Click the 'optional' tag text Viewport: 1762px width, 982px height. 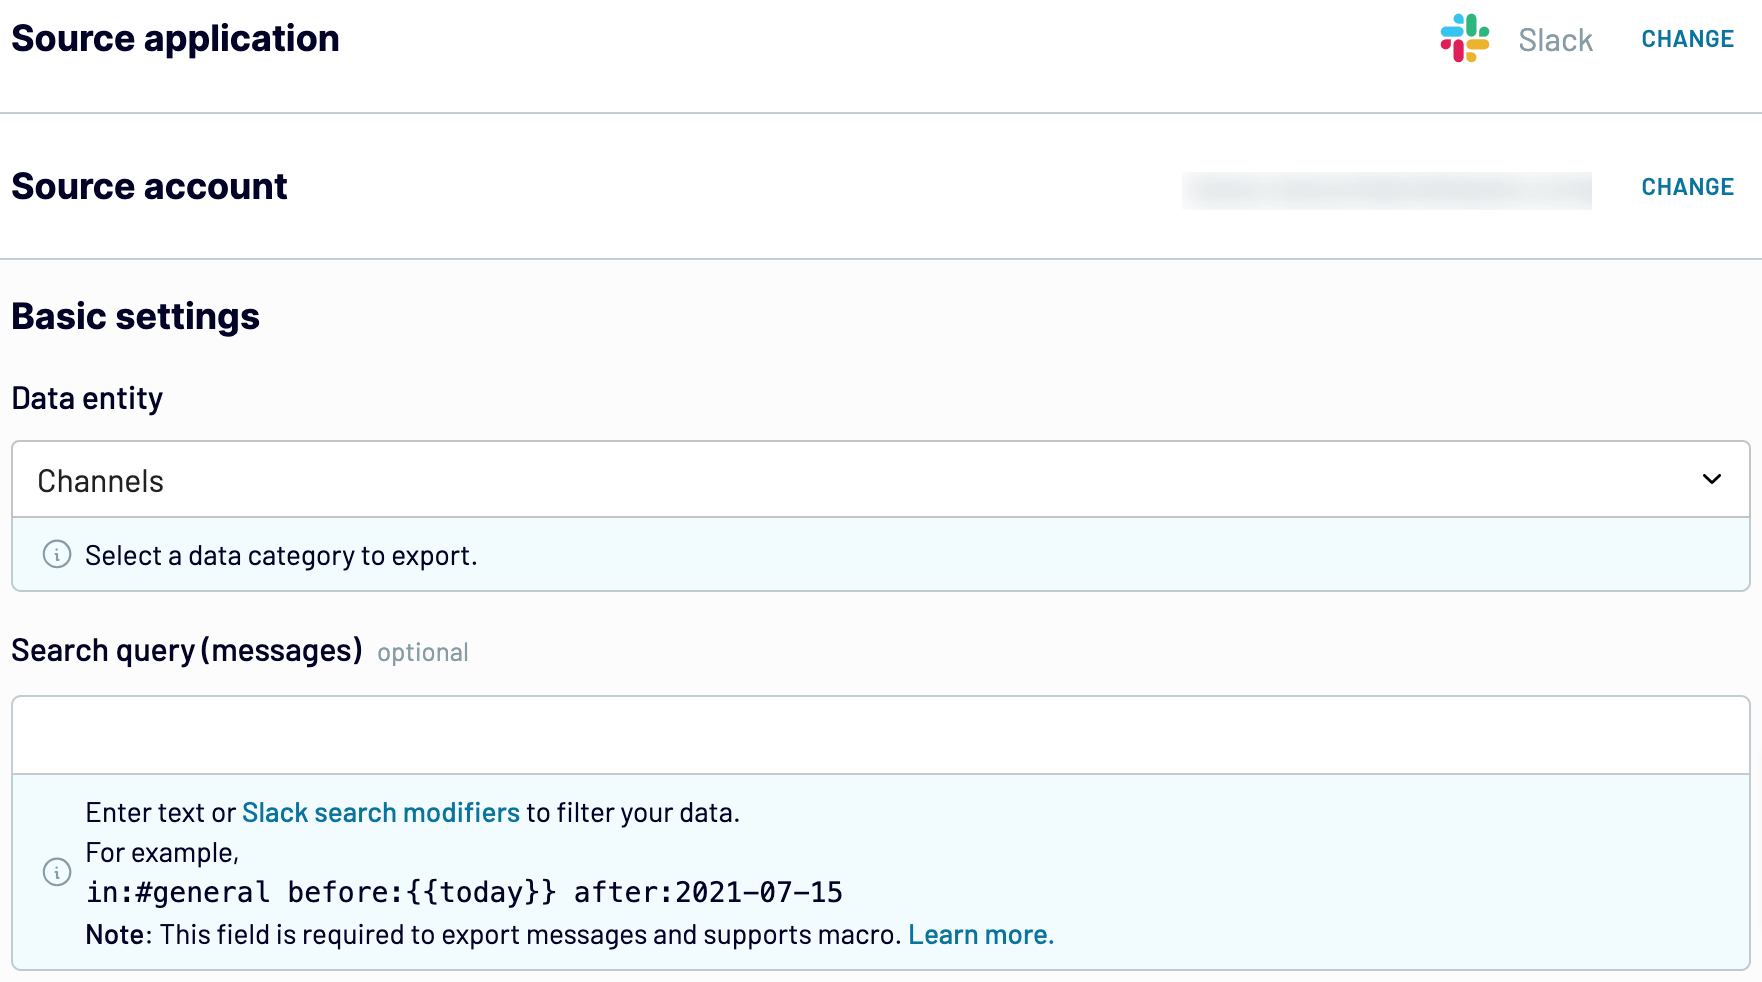point(423,653)
